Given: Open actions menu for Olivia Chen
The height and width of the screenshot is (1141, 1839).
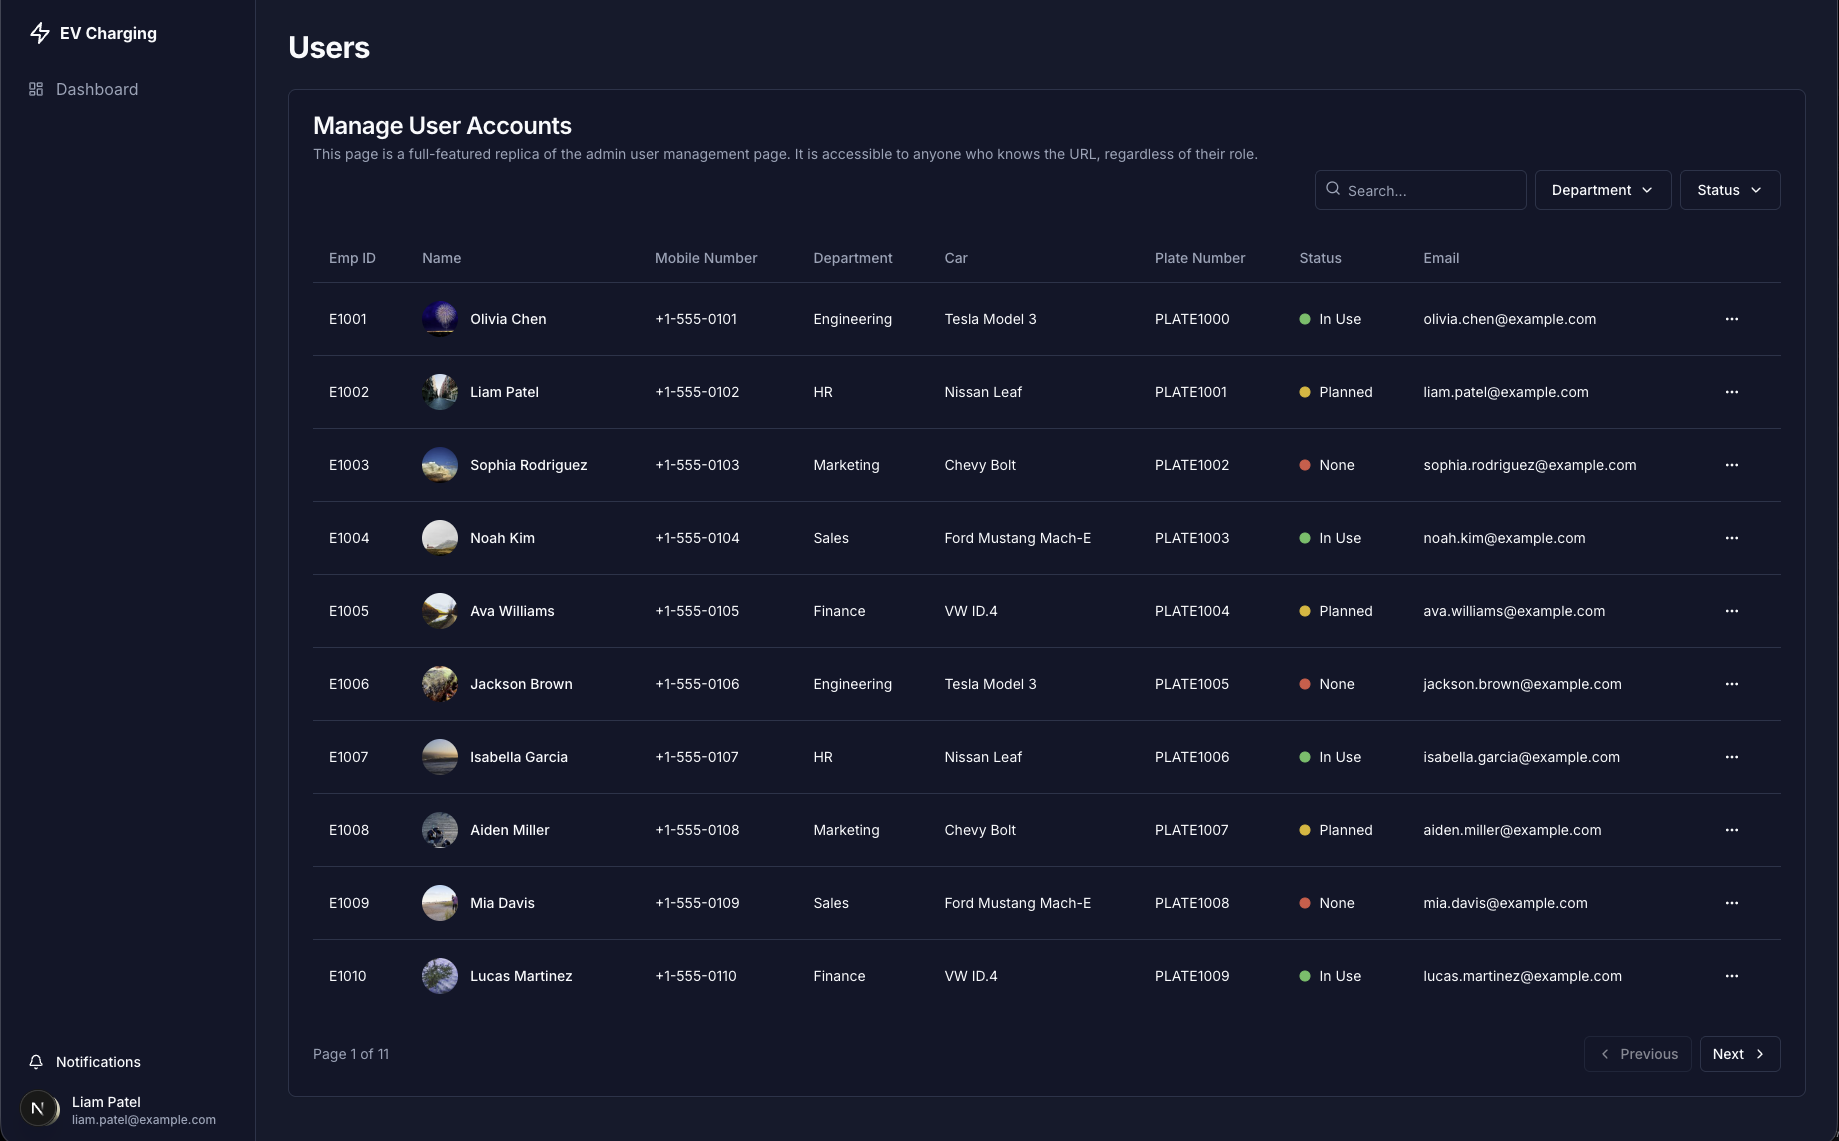Looking at the screenshot, I should pyautogui.click(x=1731, y=319).
